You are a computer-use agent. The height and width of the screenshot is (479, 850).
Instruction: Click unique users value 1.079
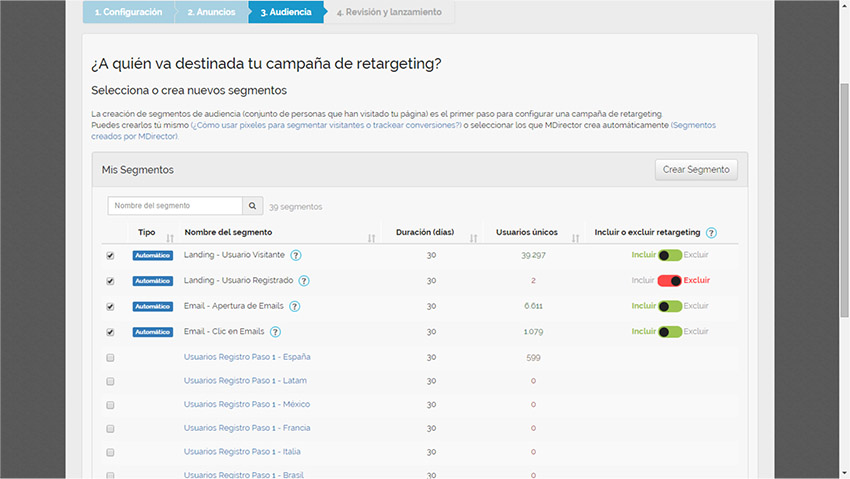point(533,332)
